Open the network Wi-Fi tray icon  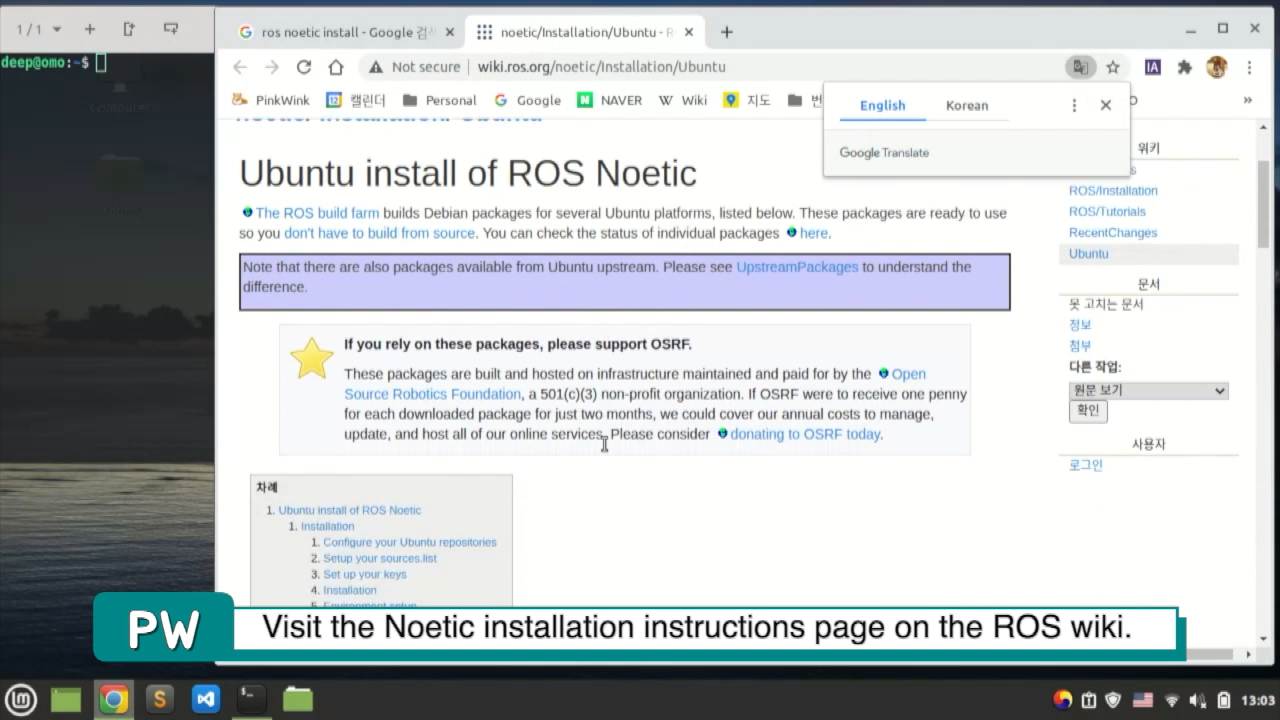1172,700
